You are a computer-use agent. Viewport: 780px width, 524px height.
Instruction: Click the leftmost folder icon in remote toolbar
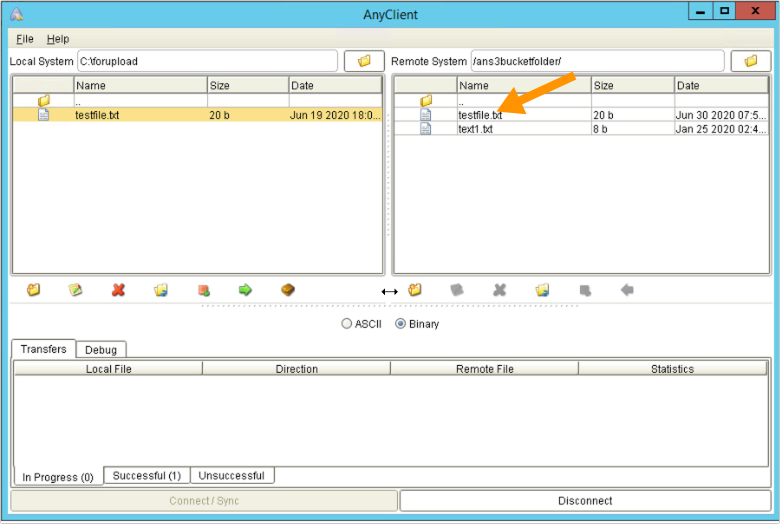tap(415, 290)
